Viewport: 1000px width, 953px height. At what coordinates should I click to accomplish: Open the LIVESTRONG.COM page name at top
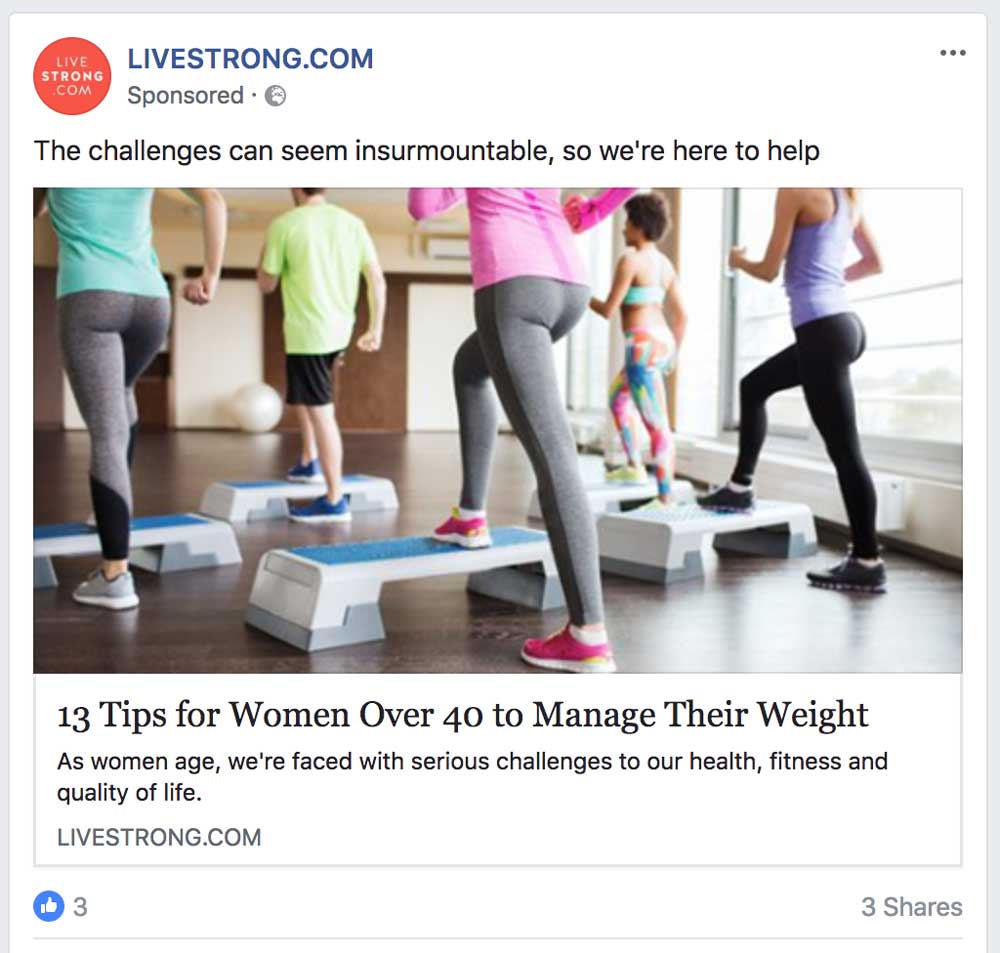click(x=250, y=59)
